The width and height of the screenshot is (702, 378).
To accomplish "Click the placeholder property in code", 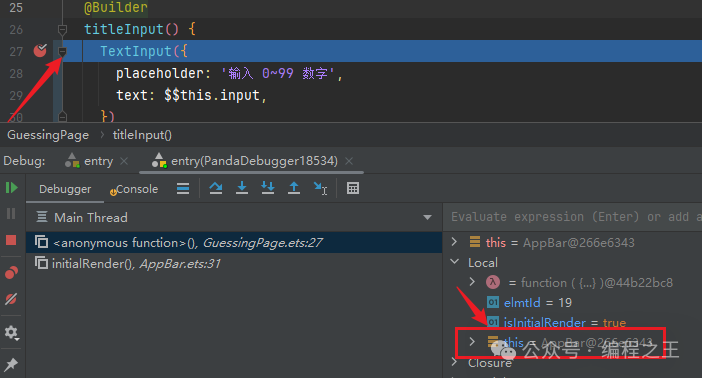I will [x=160, y=73].
